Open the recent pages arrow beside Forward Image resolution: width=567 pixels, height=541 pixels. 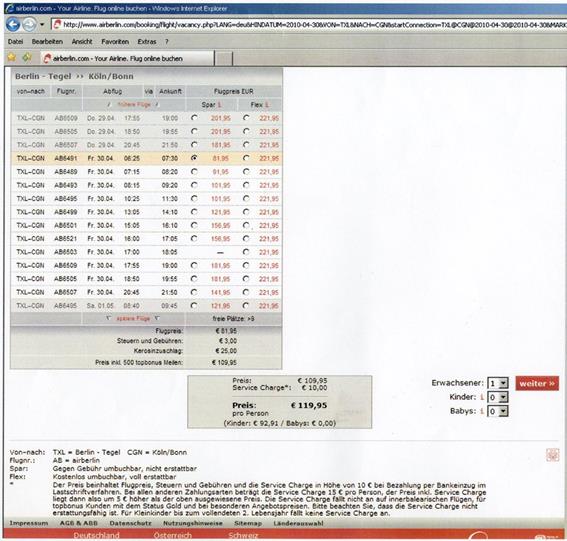click(x=42, y=25)
